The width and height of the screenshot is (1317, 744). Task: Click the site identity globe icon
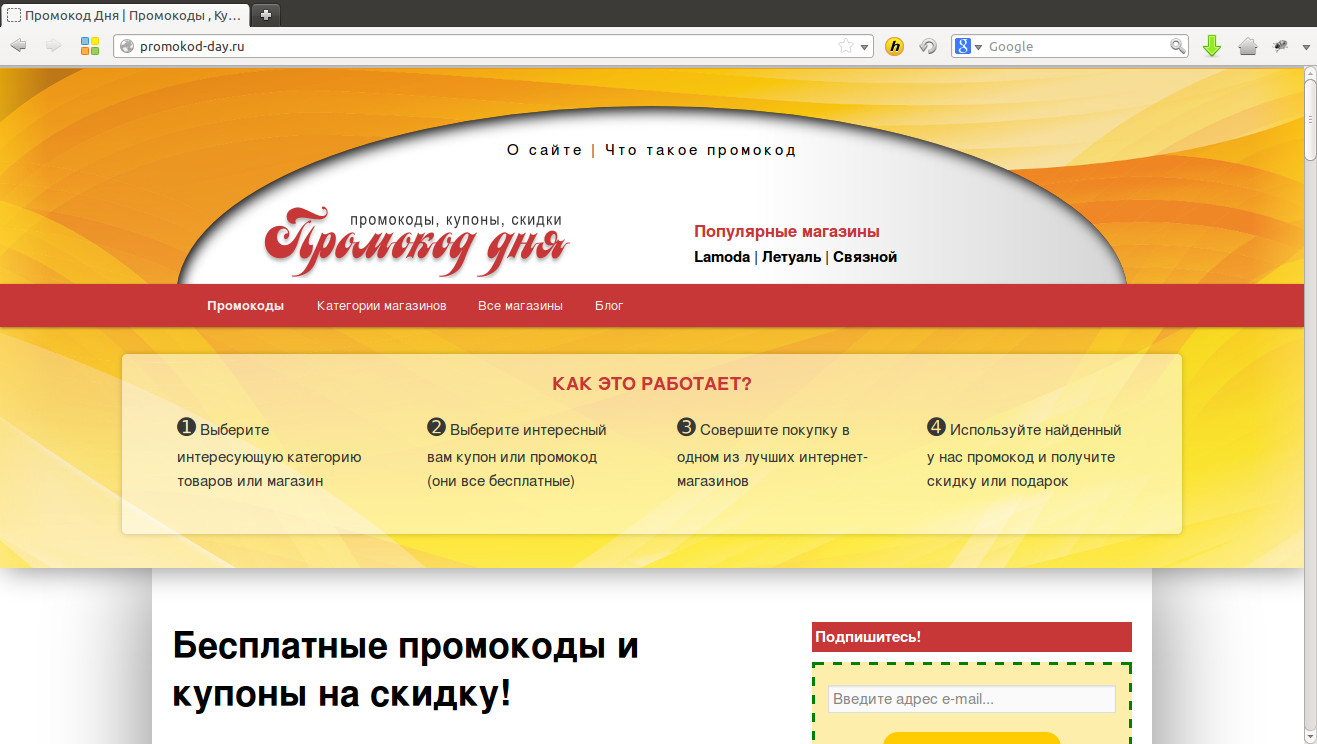click(x=126, y=46)
